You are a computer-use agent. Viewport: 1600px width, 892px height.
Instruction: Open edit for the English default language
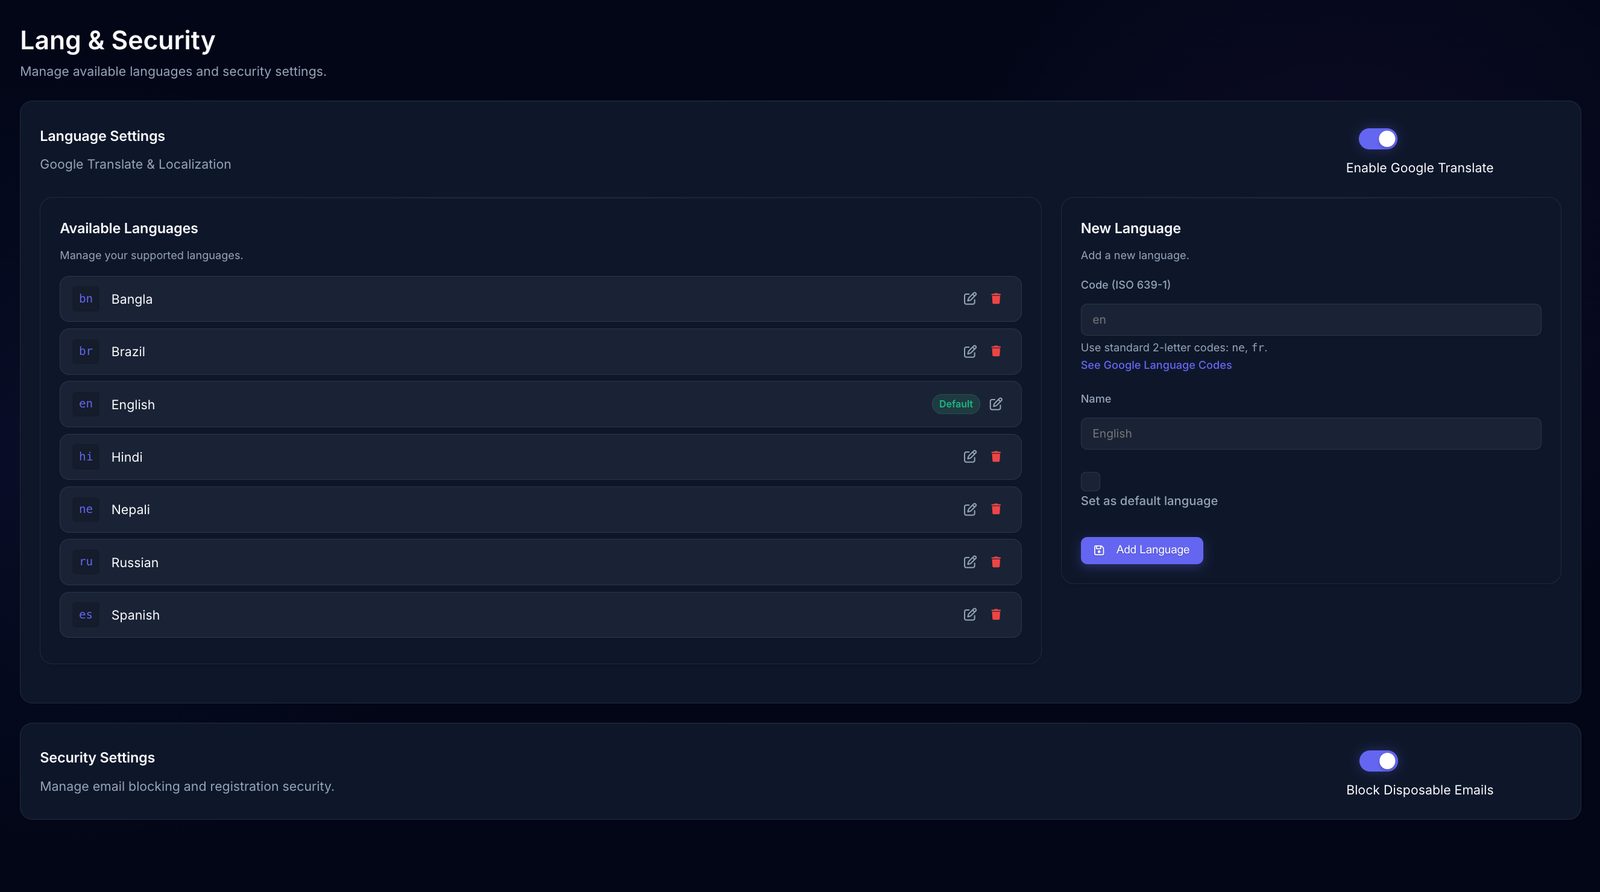[x=996, y=404]
